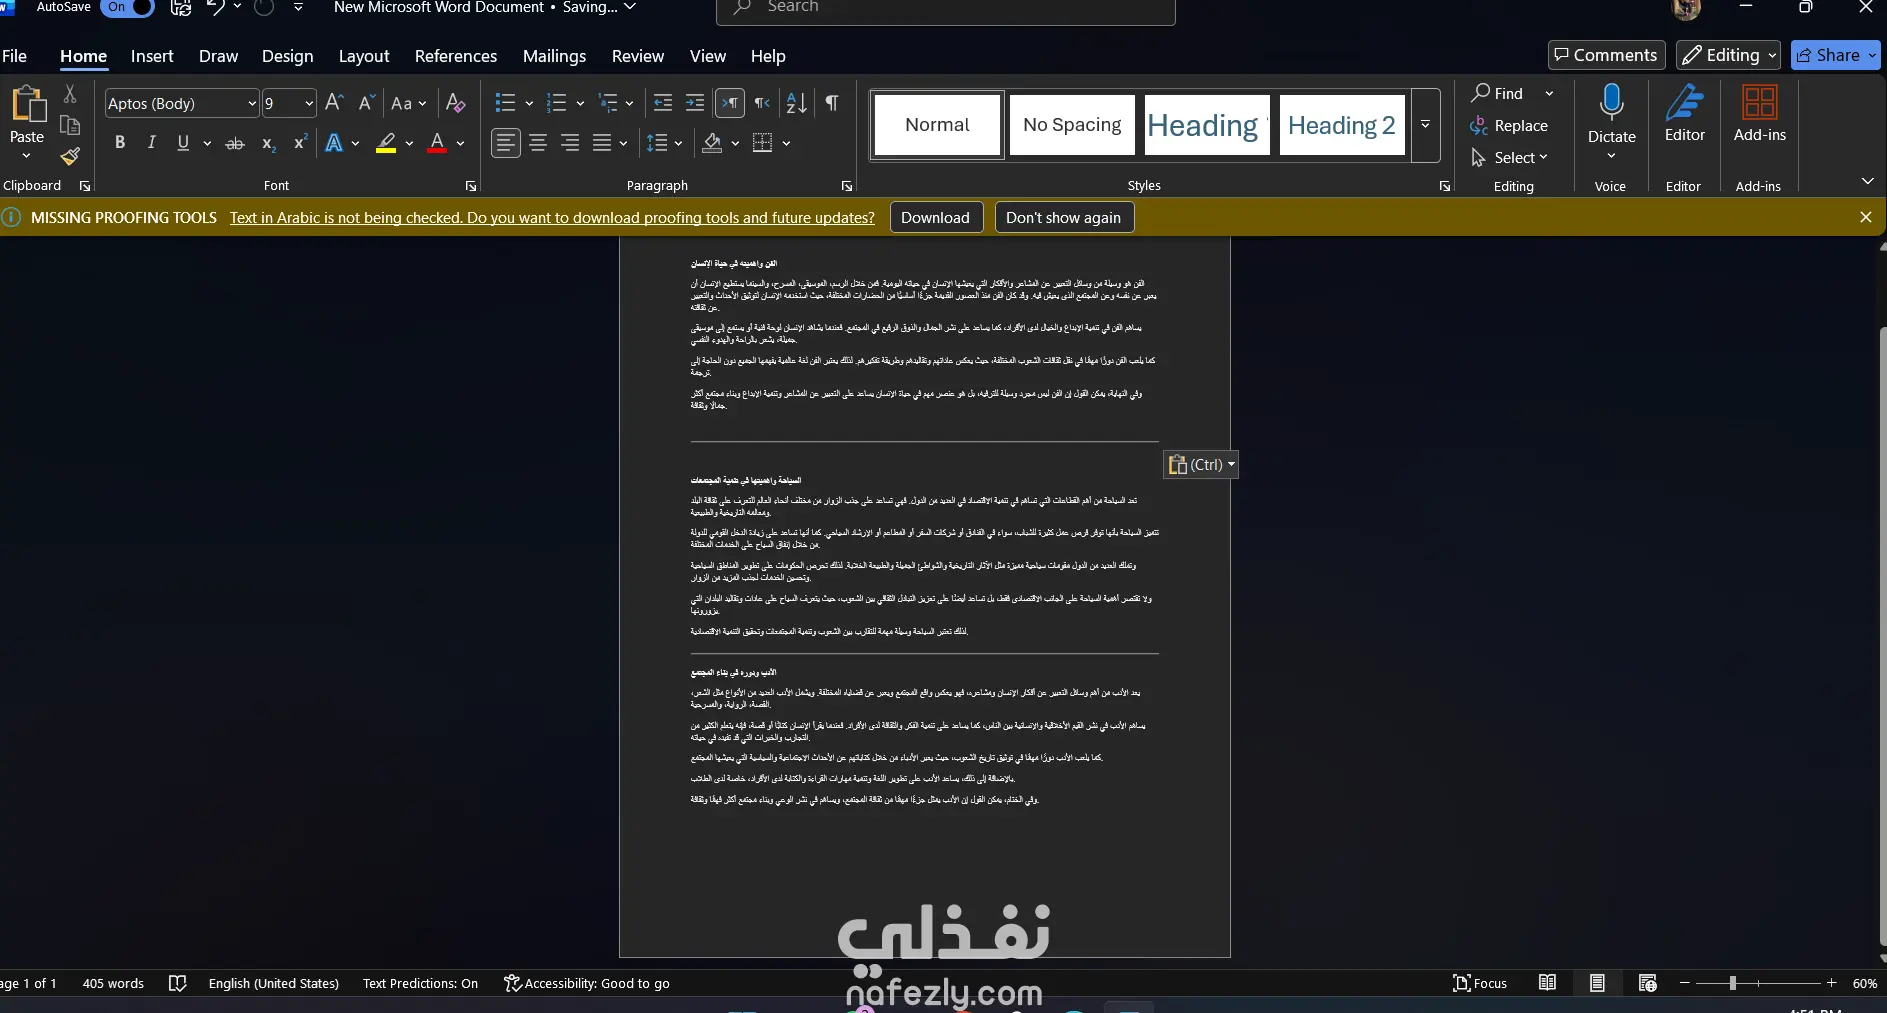Click the Replace button

click(x=1509, y=125)
